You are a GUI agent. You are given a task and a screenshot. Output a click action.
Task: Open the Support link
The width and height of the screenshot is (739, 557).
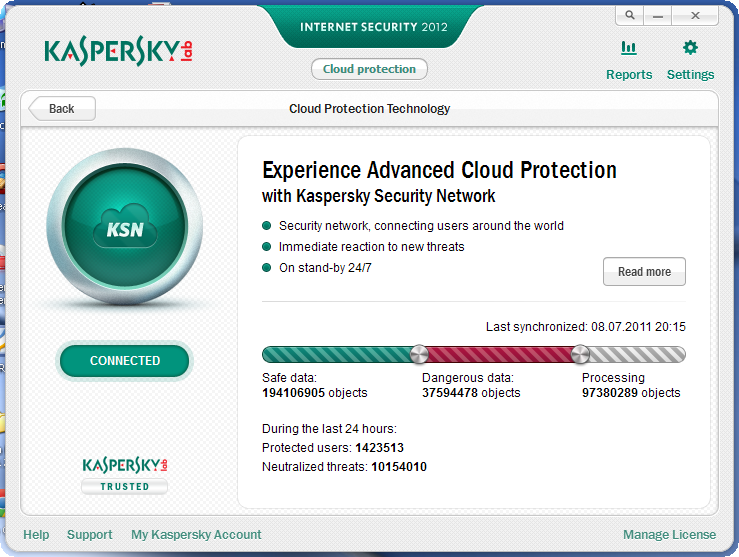tap(90, 534)
